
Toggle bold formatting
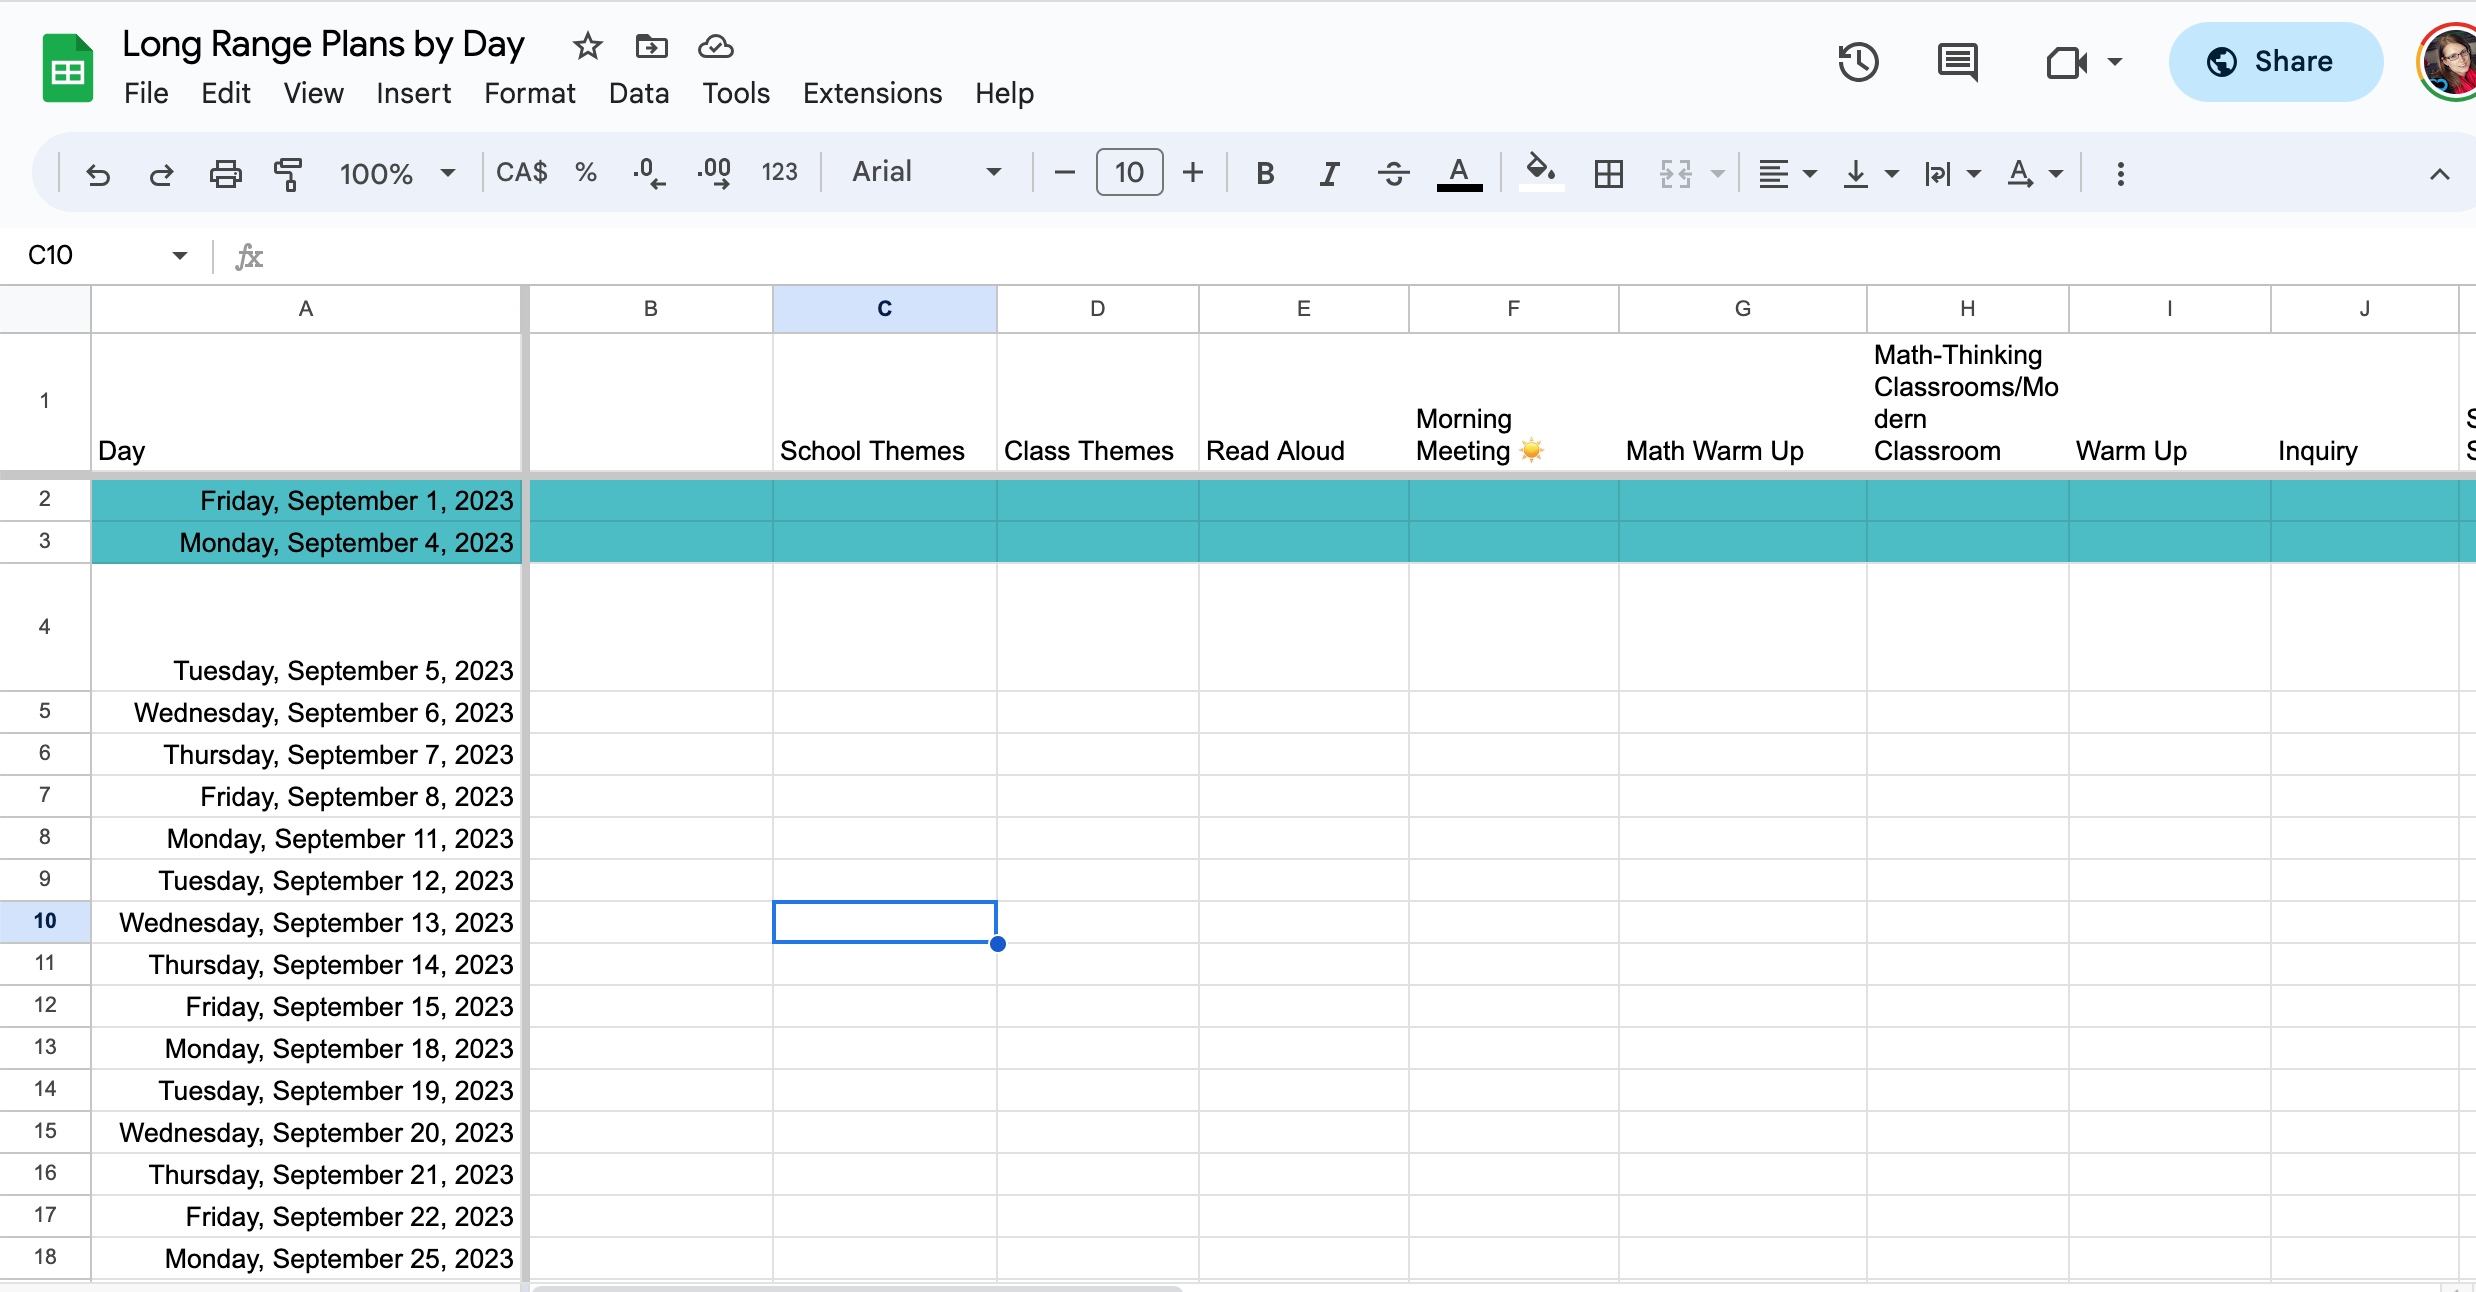(1265, 174)
